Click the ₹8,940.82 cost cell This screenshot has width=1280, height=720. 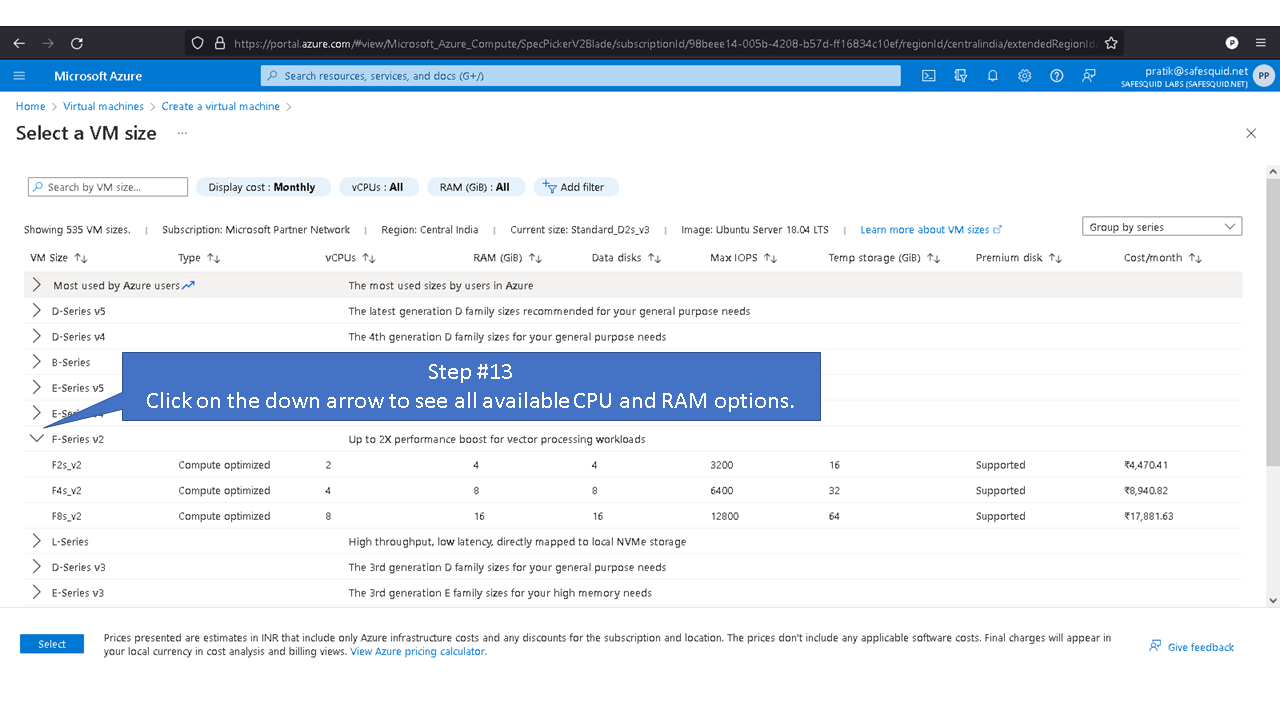pos(1146,491)
